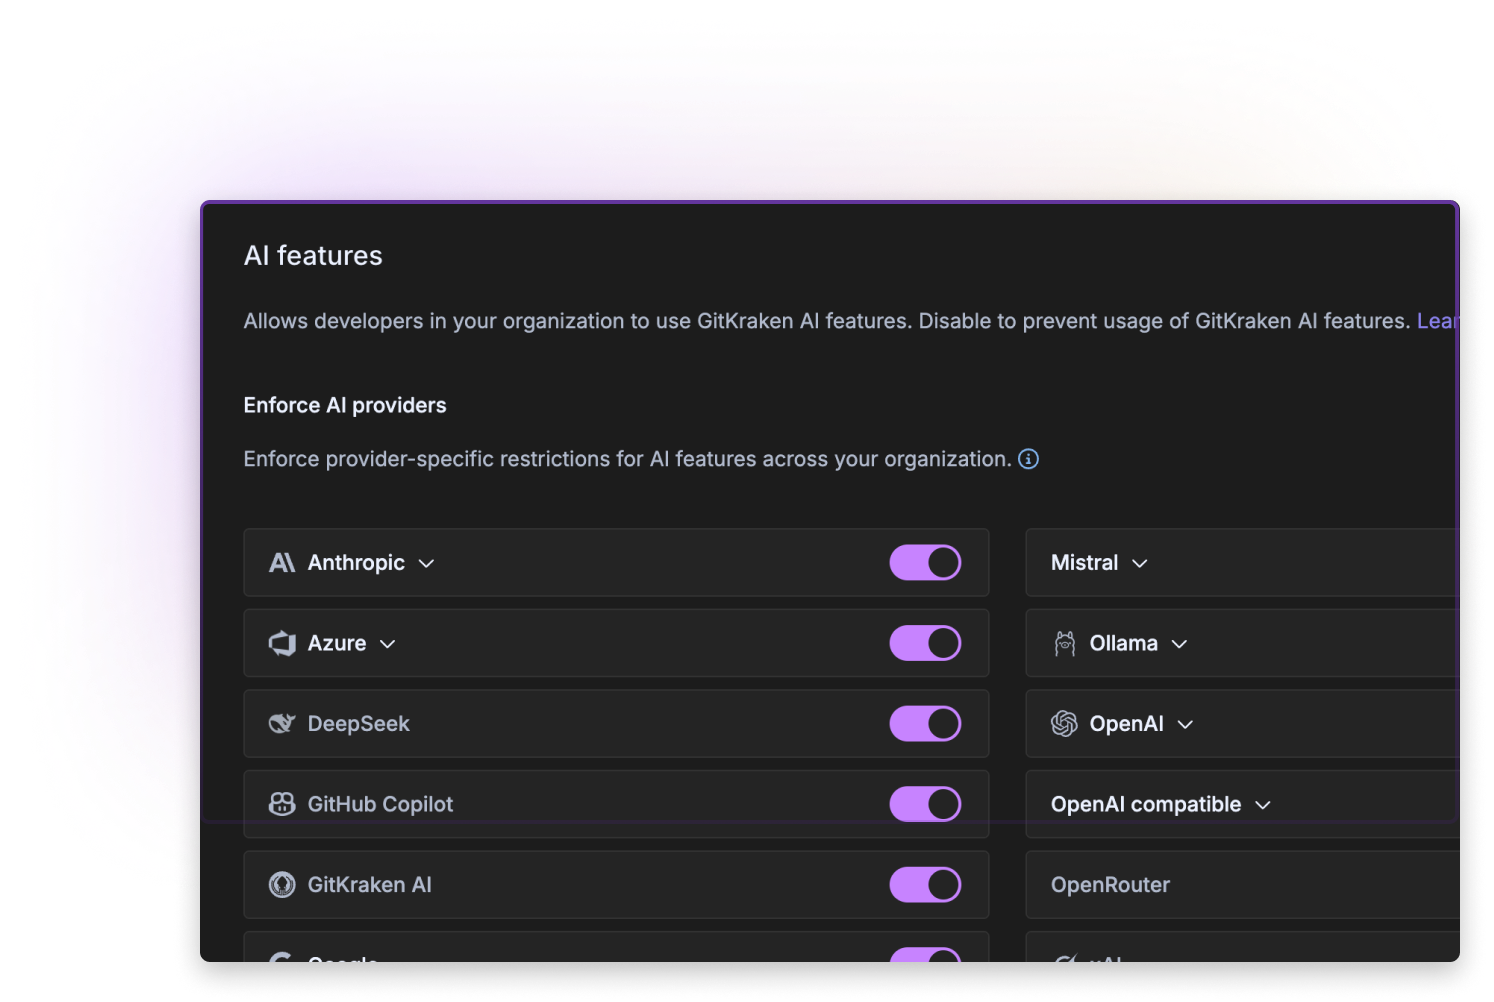Click the DeepSeek provider label
Screen dimensions: 1494x1002
(x=358, y=724)
